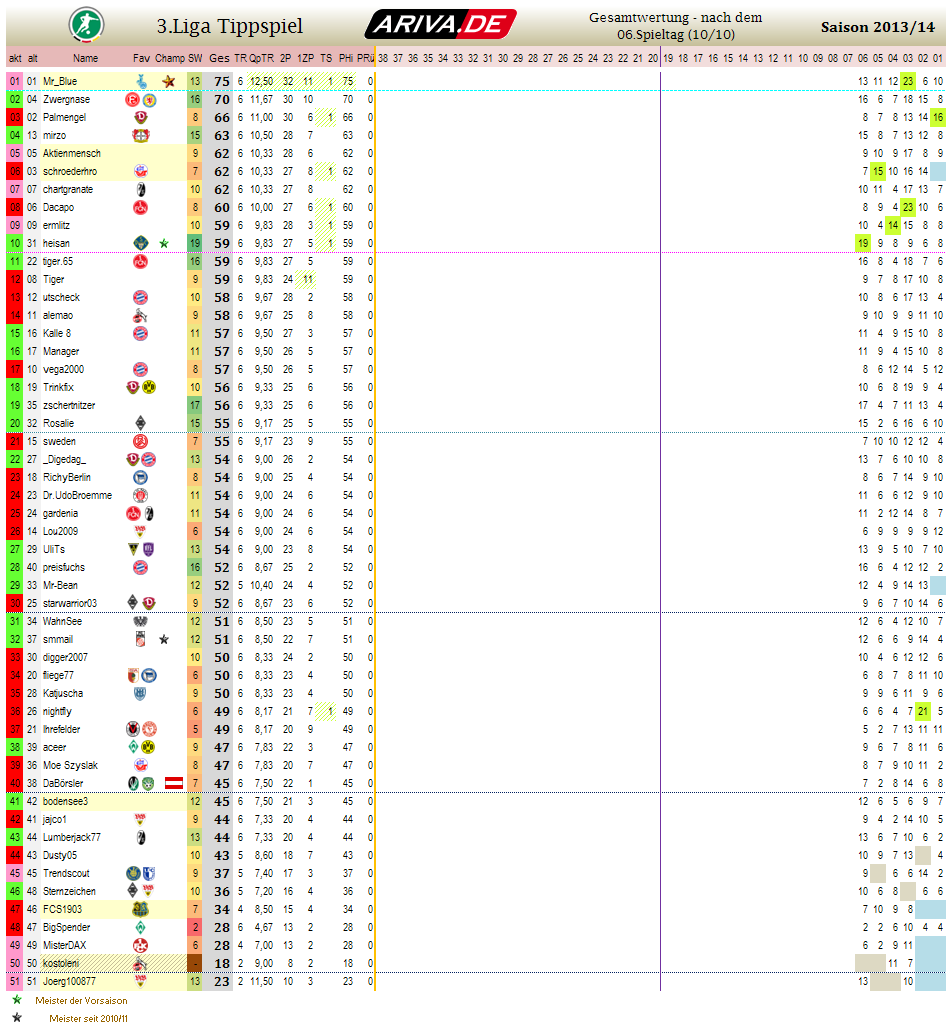Click Dacapo's red FCN club crest
The height and width of the screenshot is (1027, 952).
pyautogui.click(x=141, y=207)
